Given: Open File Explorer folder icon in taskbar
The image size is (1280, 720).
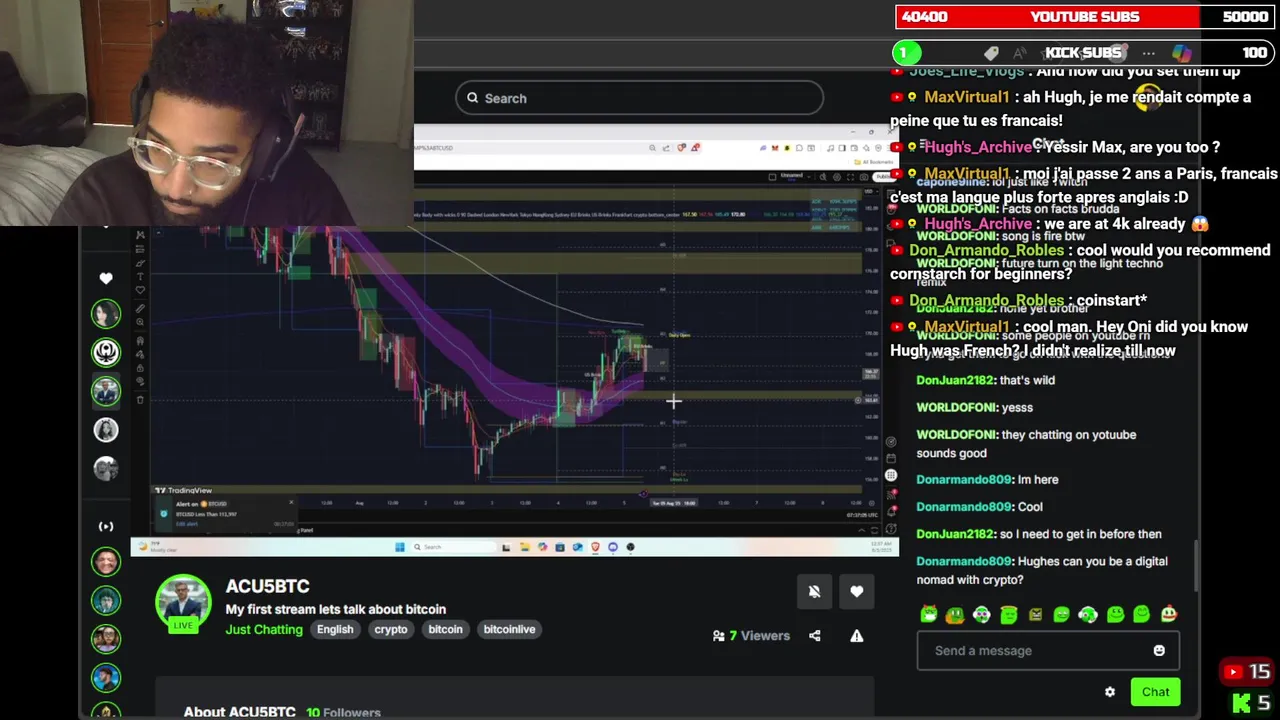Looking at the screenshot, I should (524, 547).
